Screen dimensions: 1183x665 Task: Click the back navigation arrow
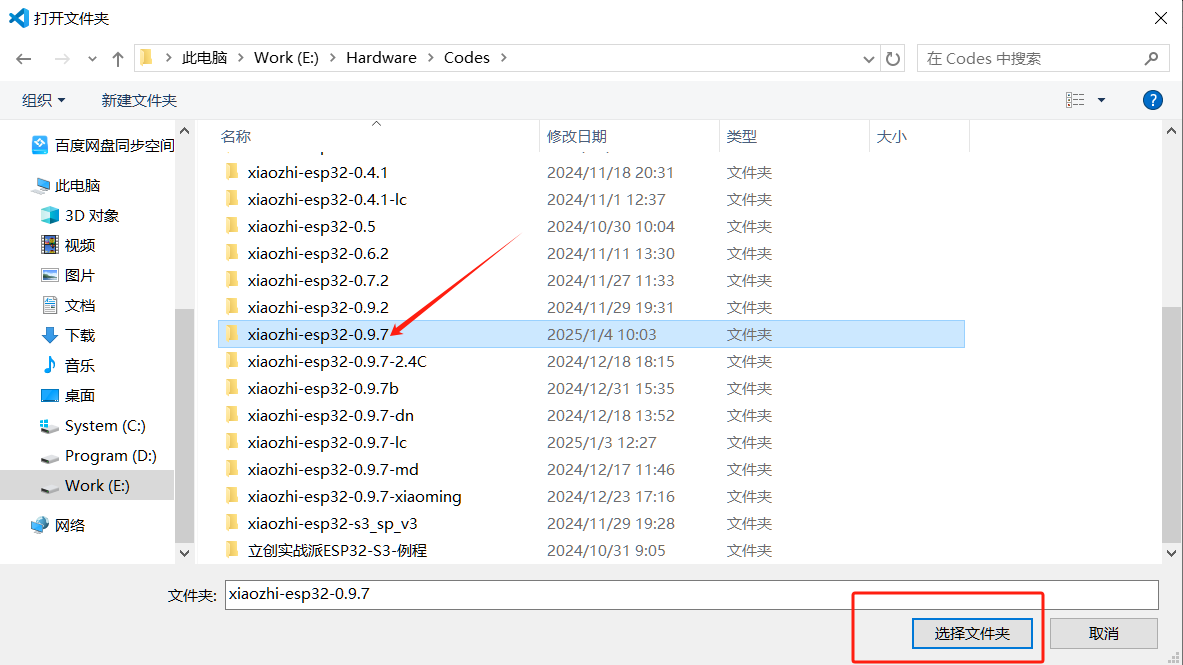point(24,59)
